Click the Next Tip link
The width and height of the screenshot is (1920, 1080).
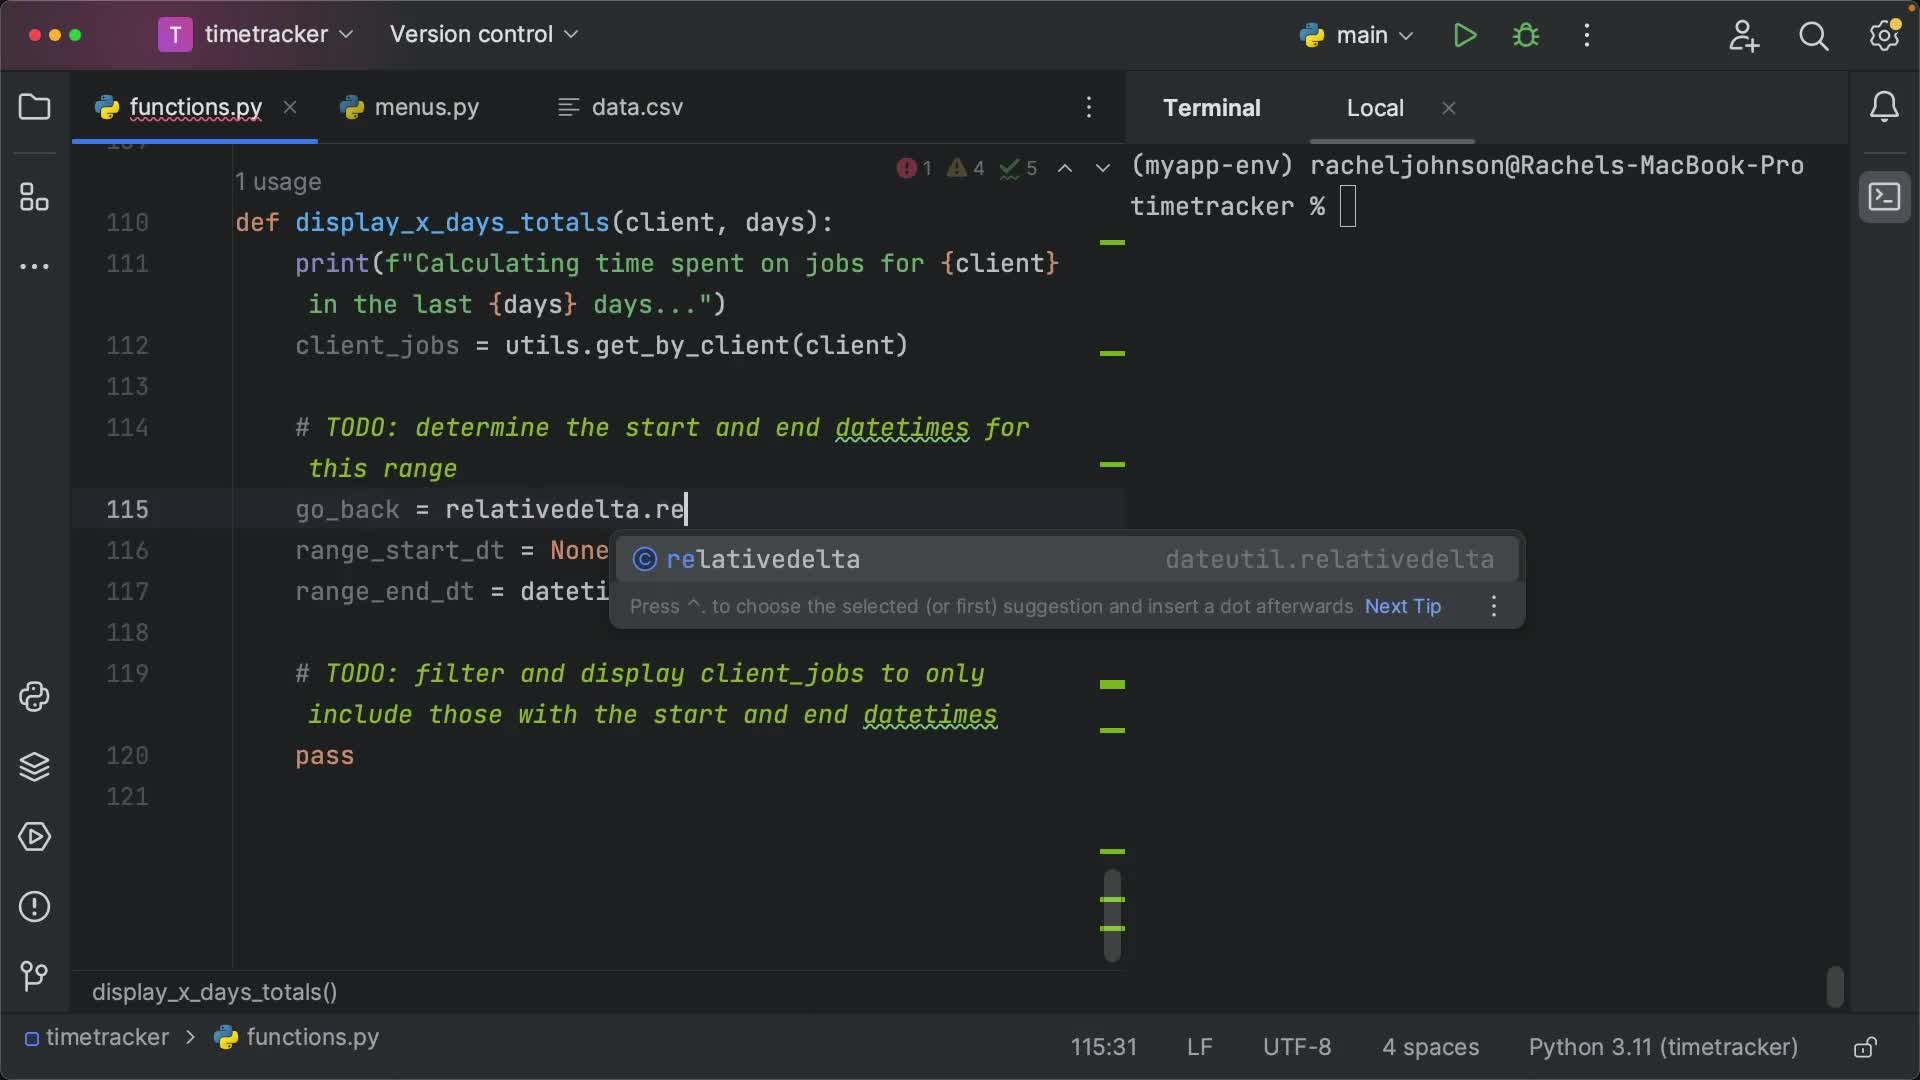[x=1402, y=607]
